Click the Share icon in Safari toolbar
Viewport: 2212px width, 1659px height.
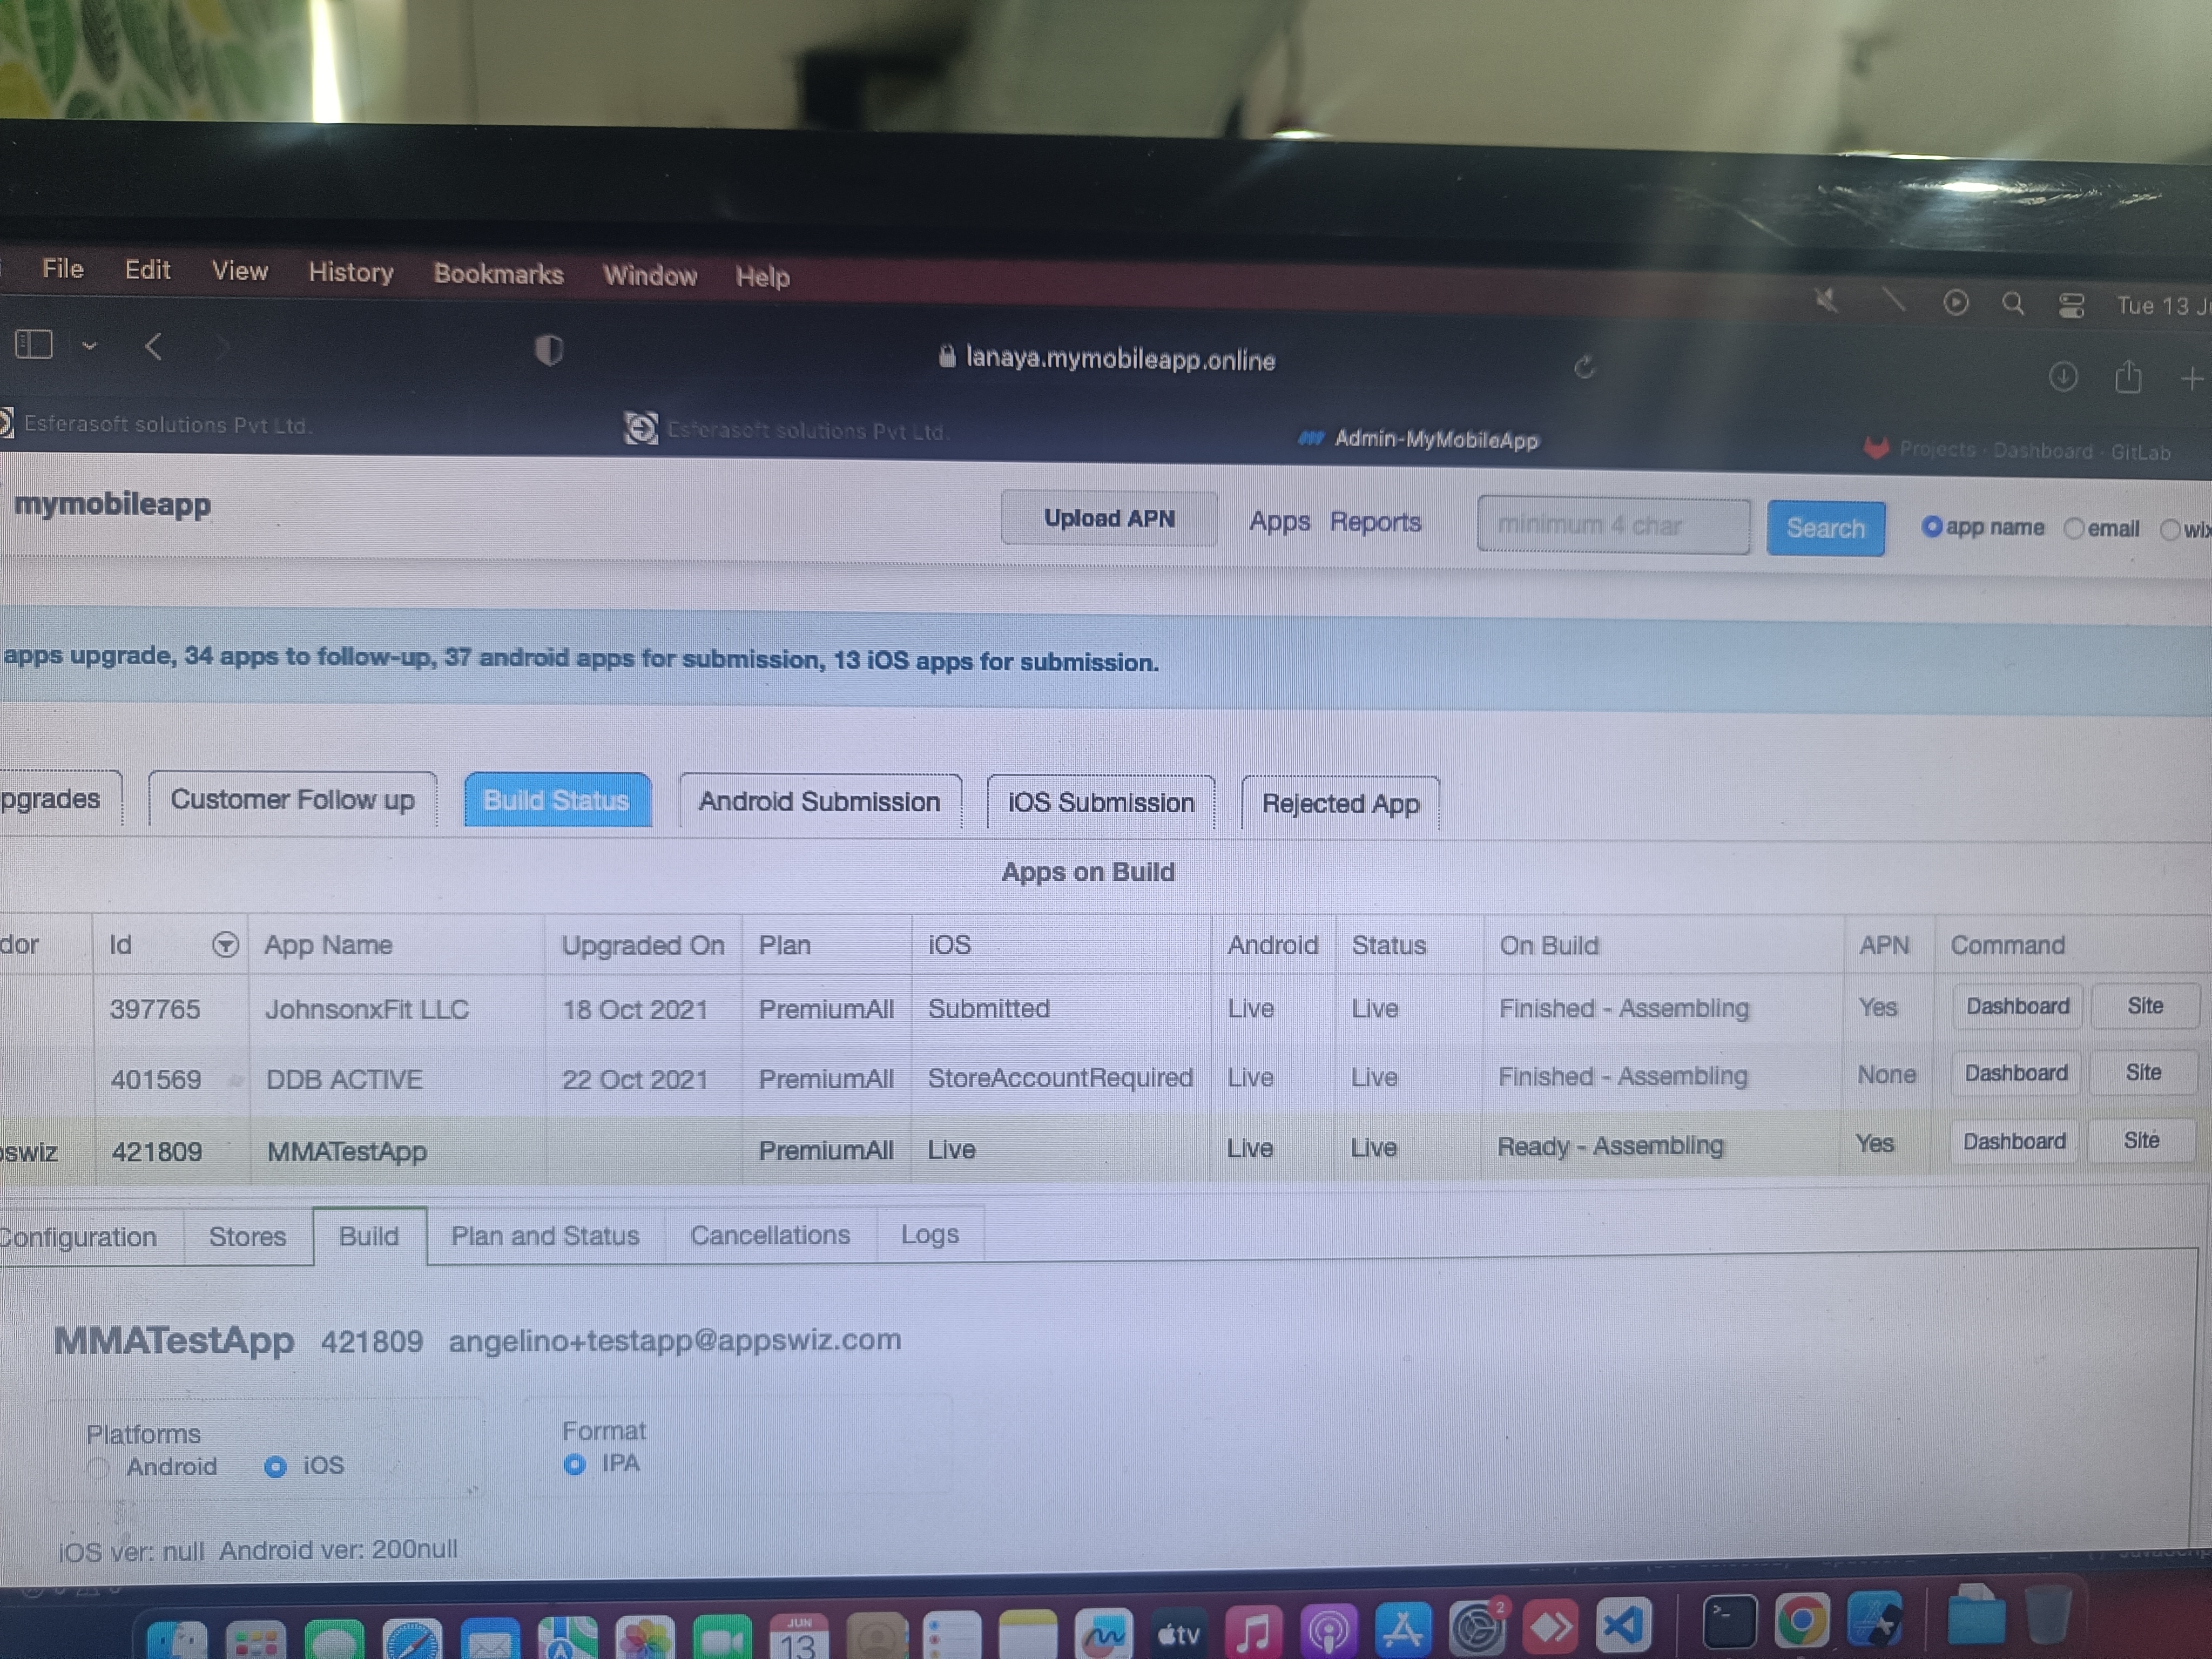(x=2128, y=377)
